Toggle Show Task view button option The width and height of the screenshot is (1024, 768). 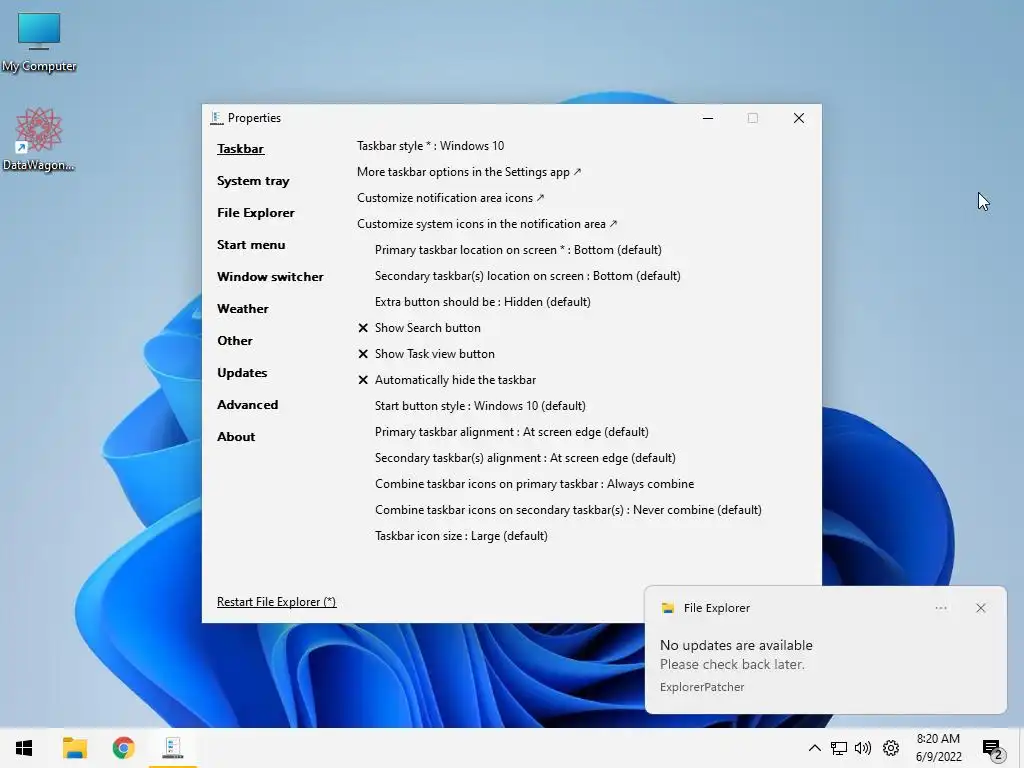click(x=426, y=354)
